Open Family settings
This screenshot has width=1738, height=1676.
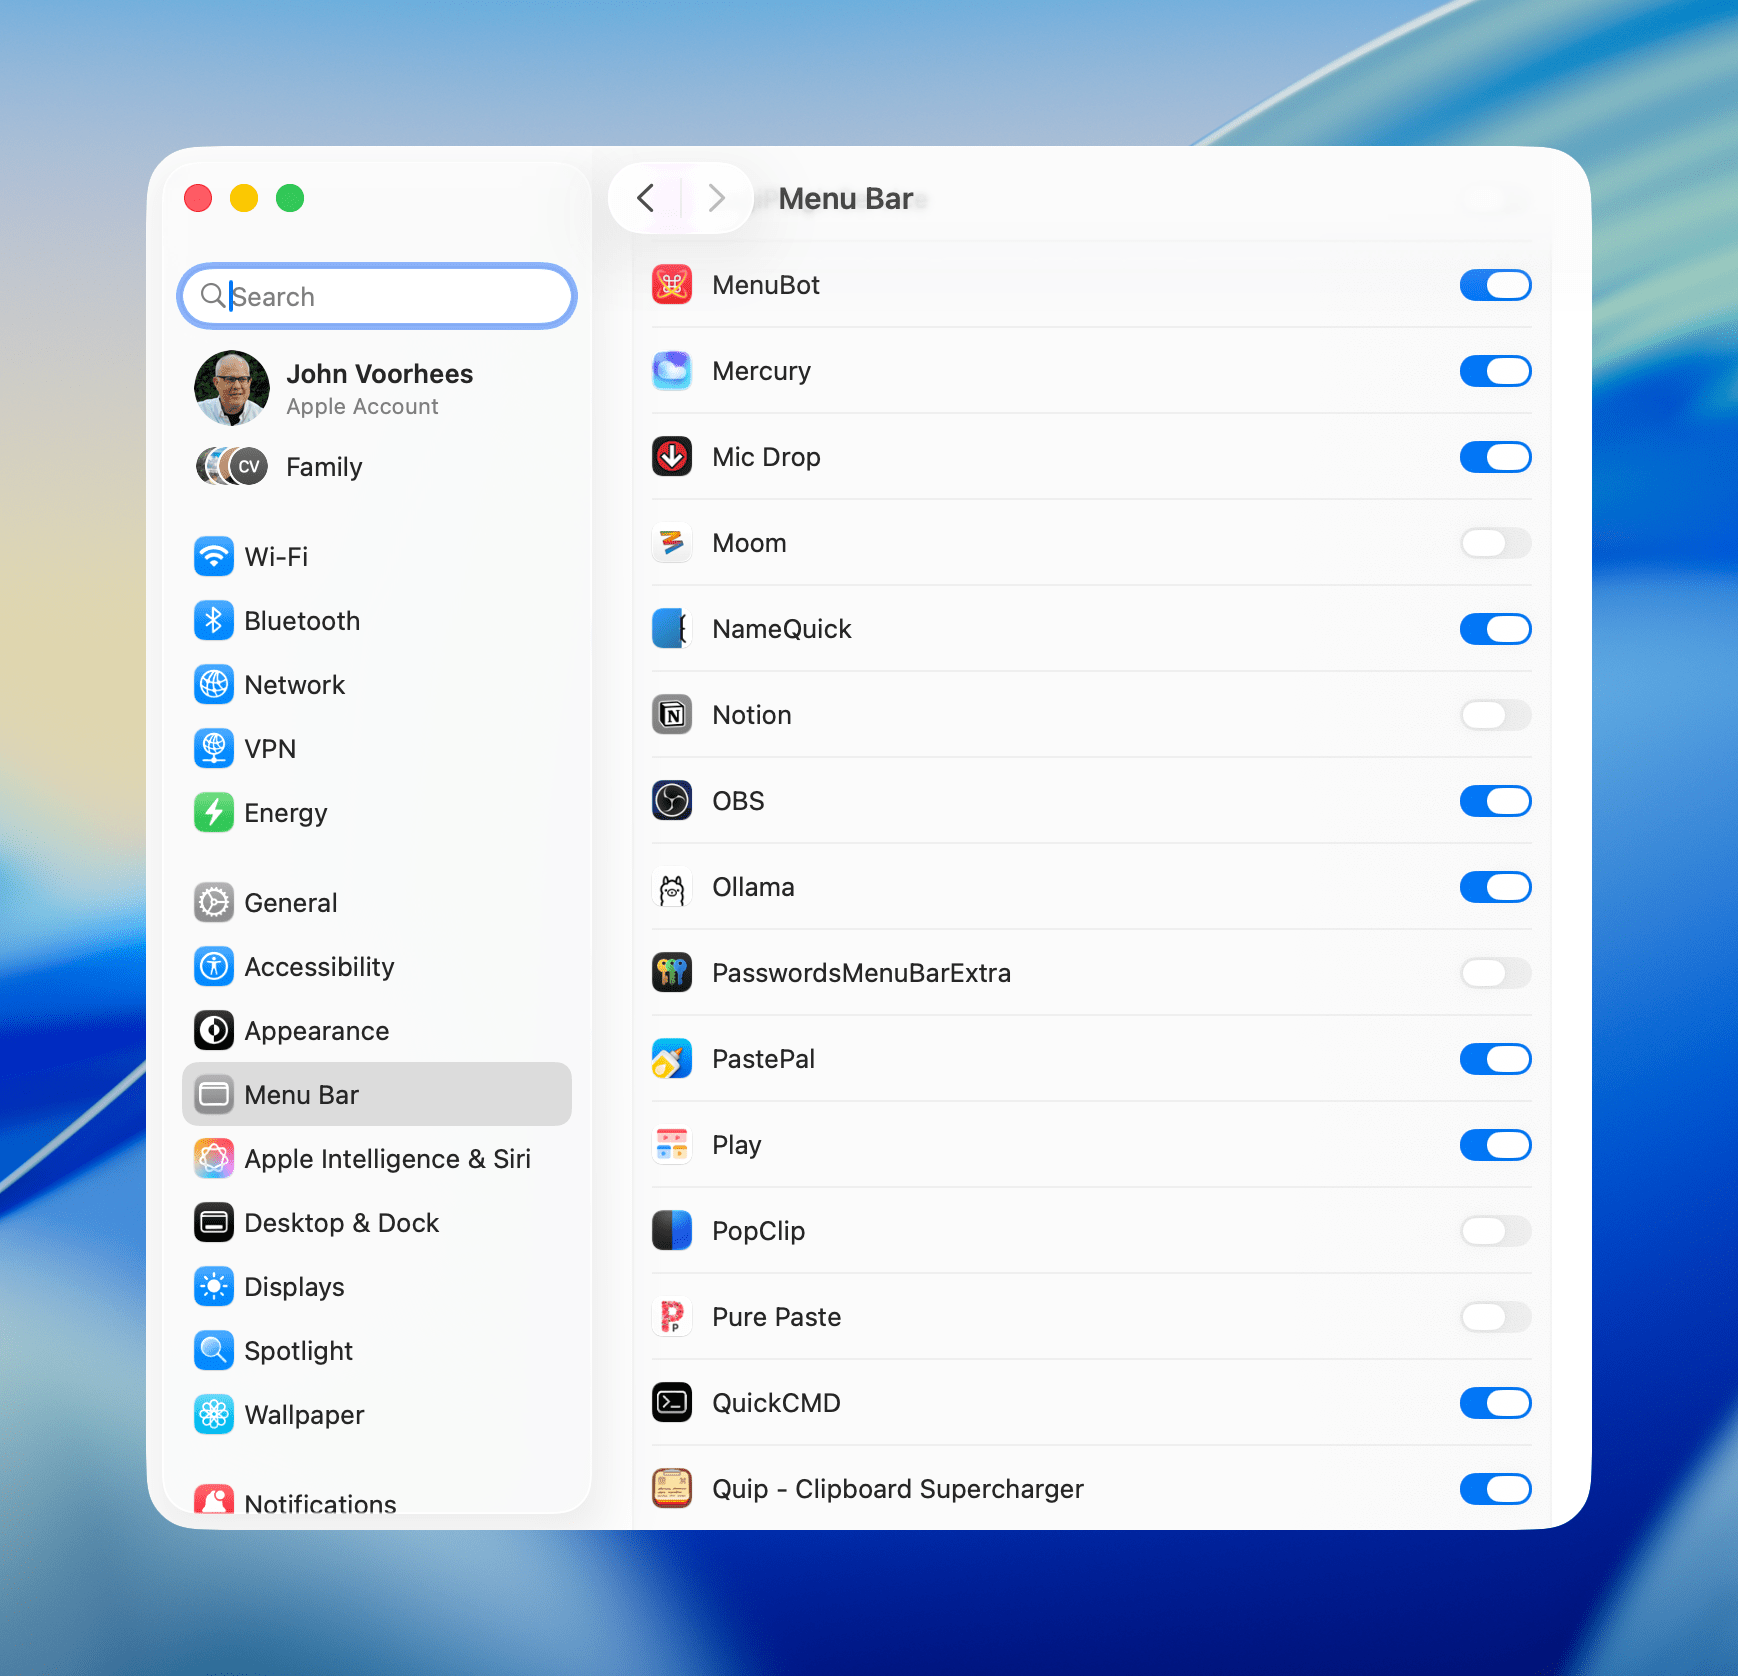[x=377, y=467]
